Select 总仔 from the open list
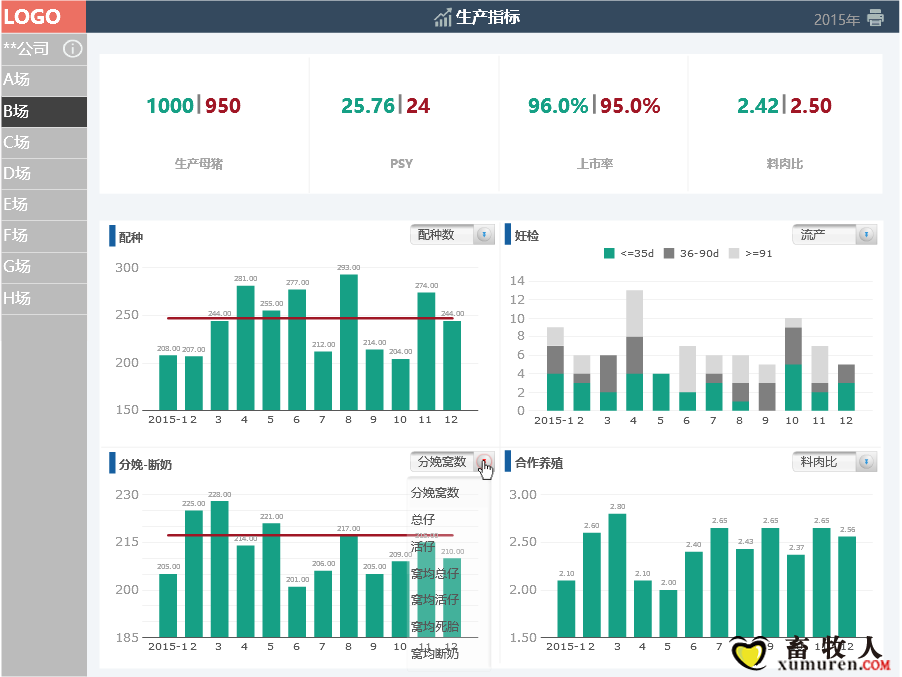The image size is (902, 677). click(423, 520)
